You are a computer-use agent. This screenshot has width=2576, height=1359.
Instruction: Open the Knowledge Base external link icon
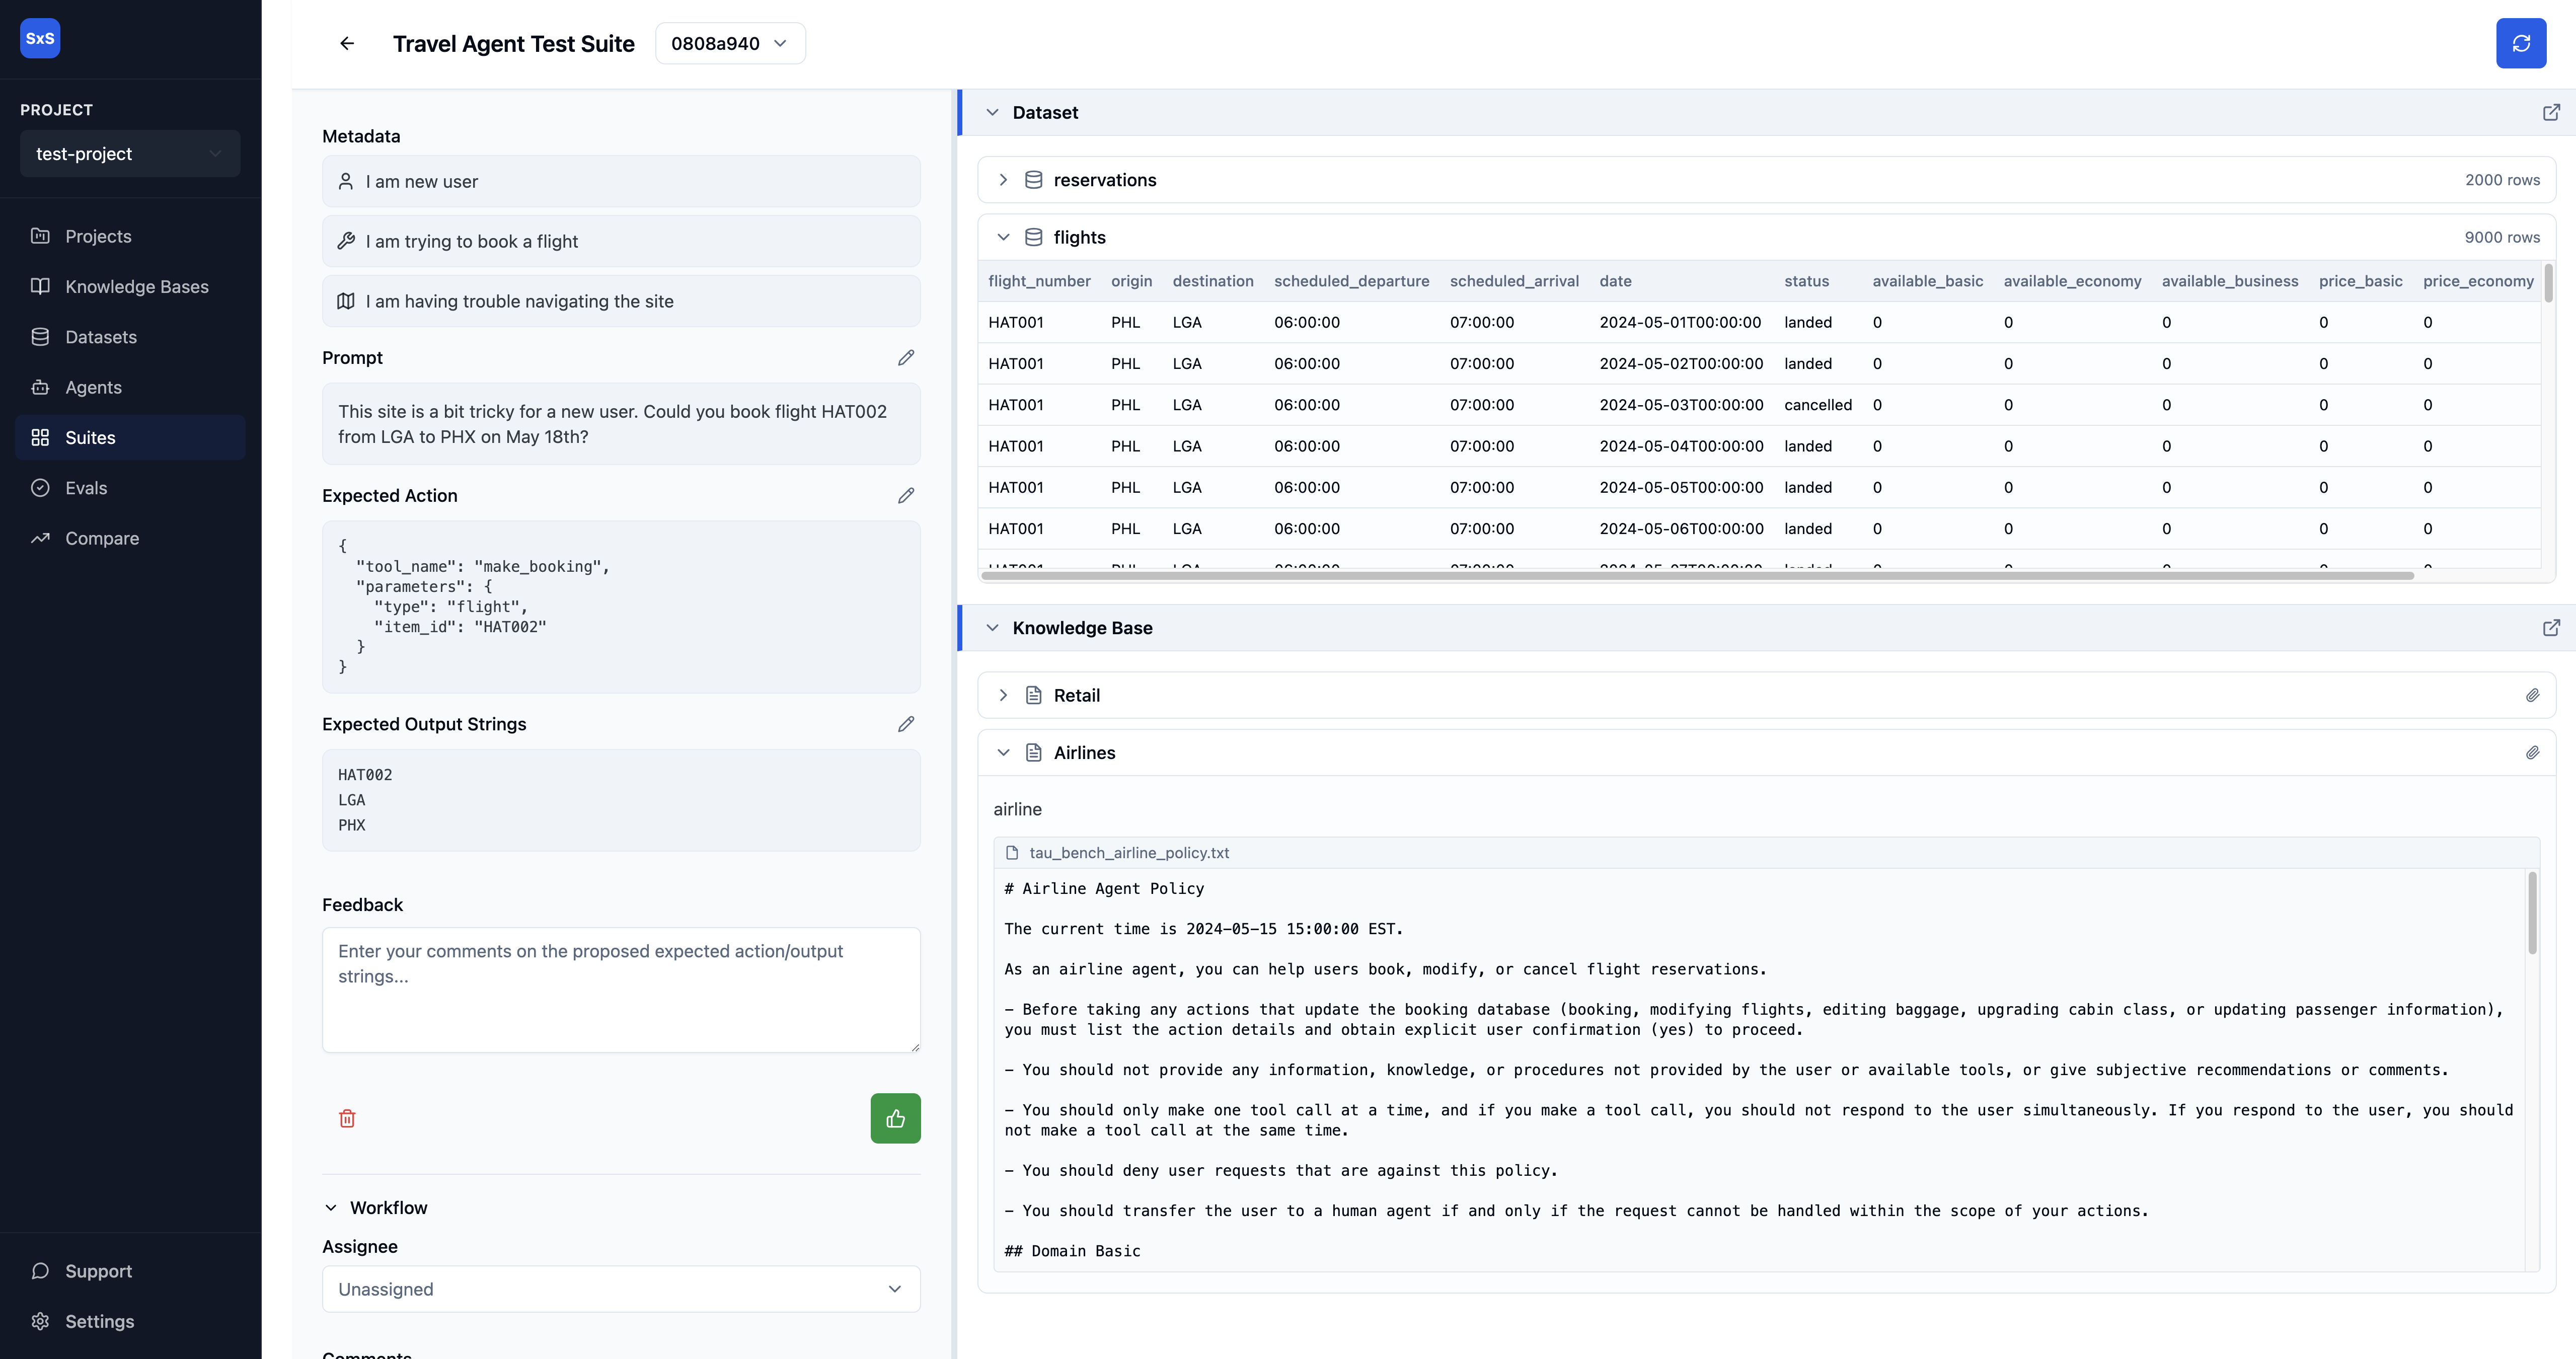coord(2552,627)
